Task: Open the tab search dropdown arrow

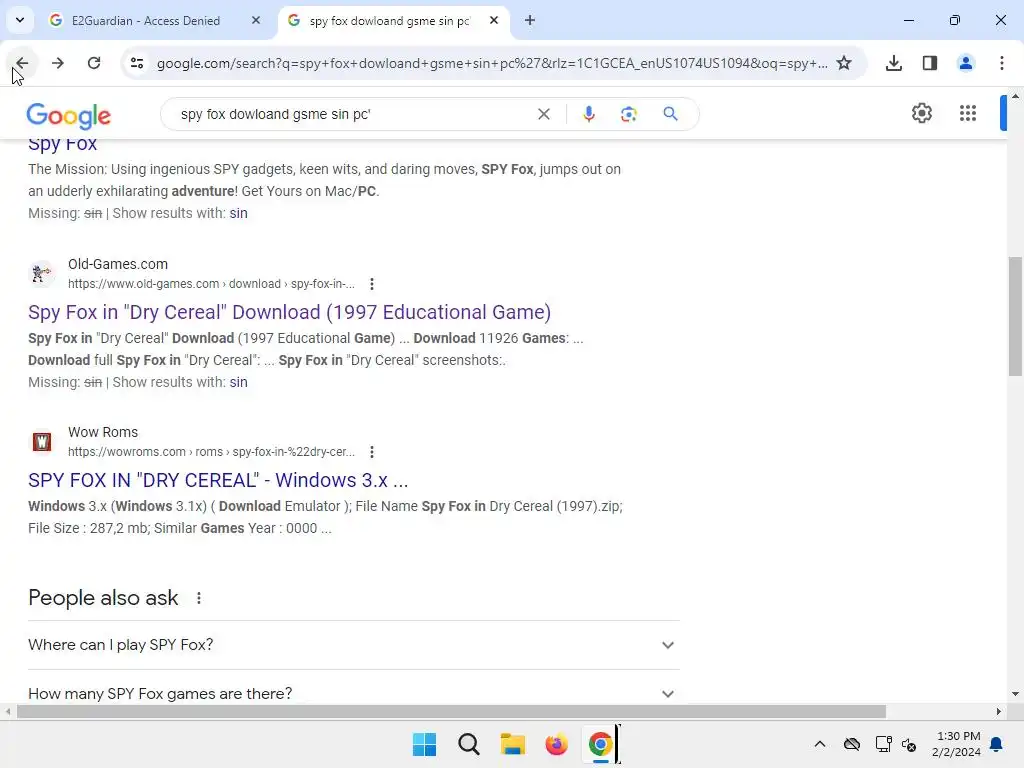Action: (20, 20)
